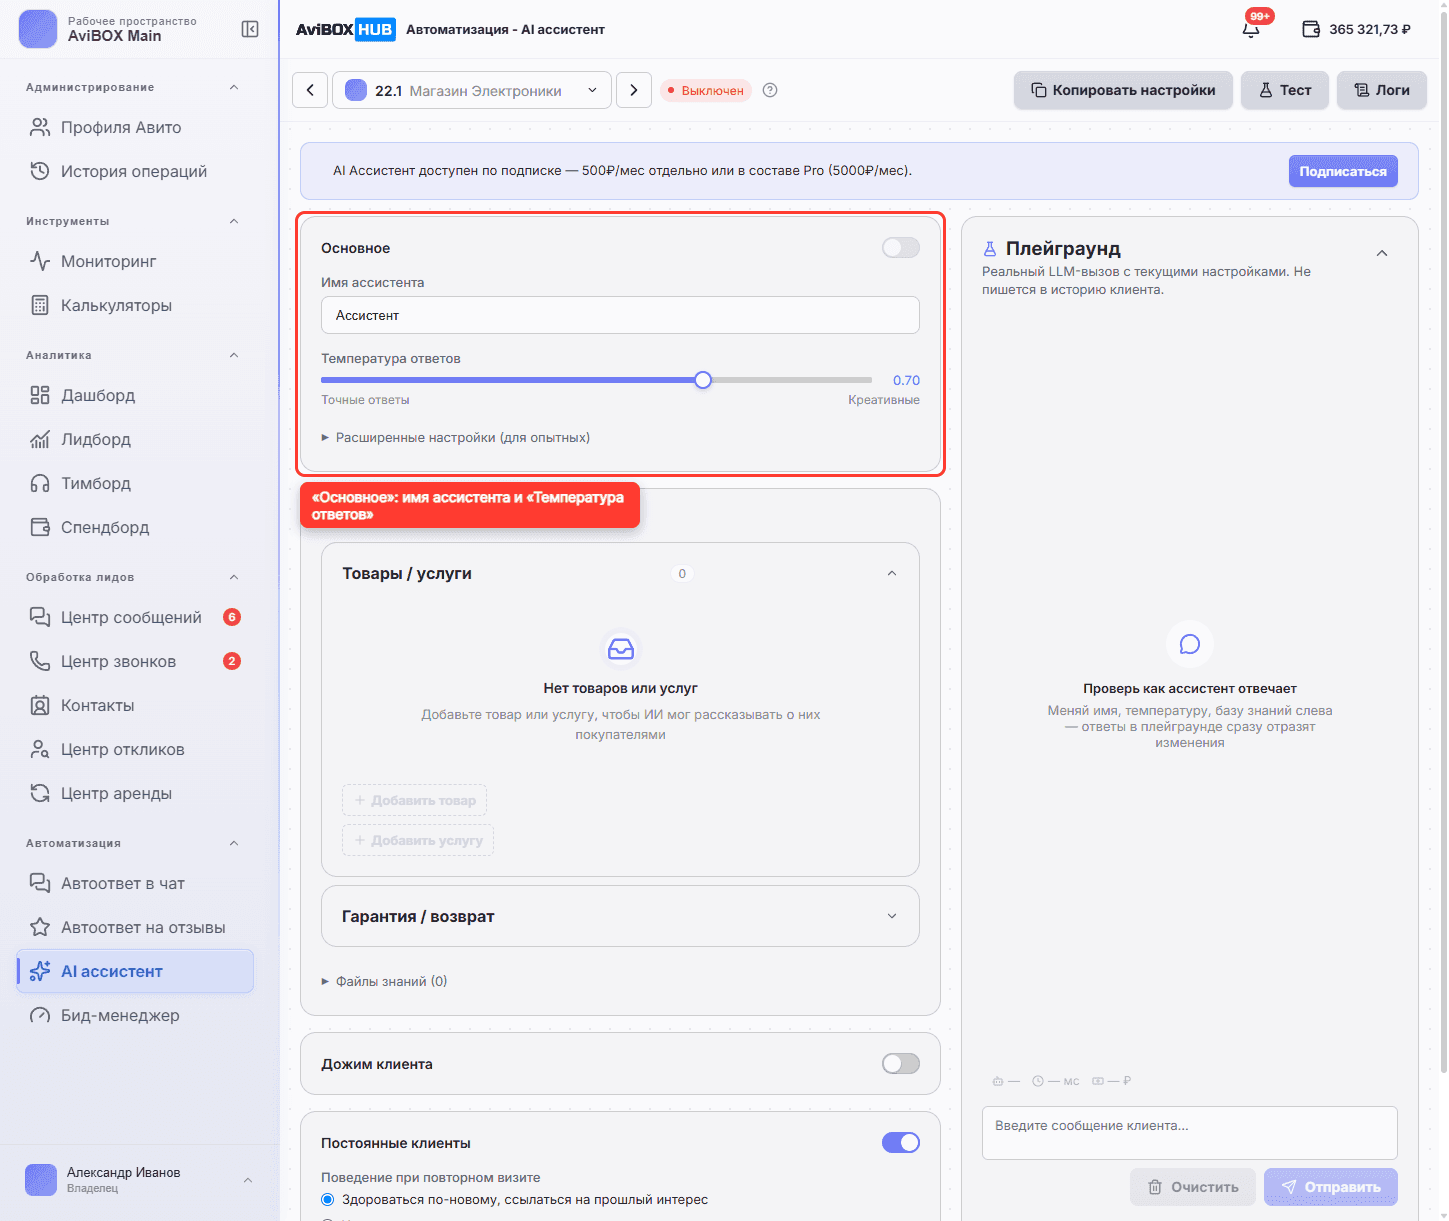Click Копировать настройки button
Viewport: 1449px width, 1221px height.
pyautogui.click(x=1123, y=90)
